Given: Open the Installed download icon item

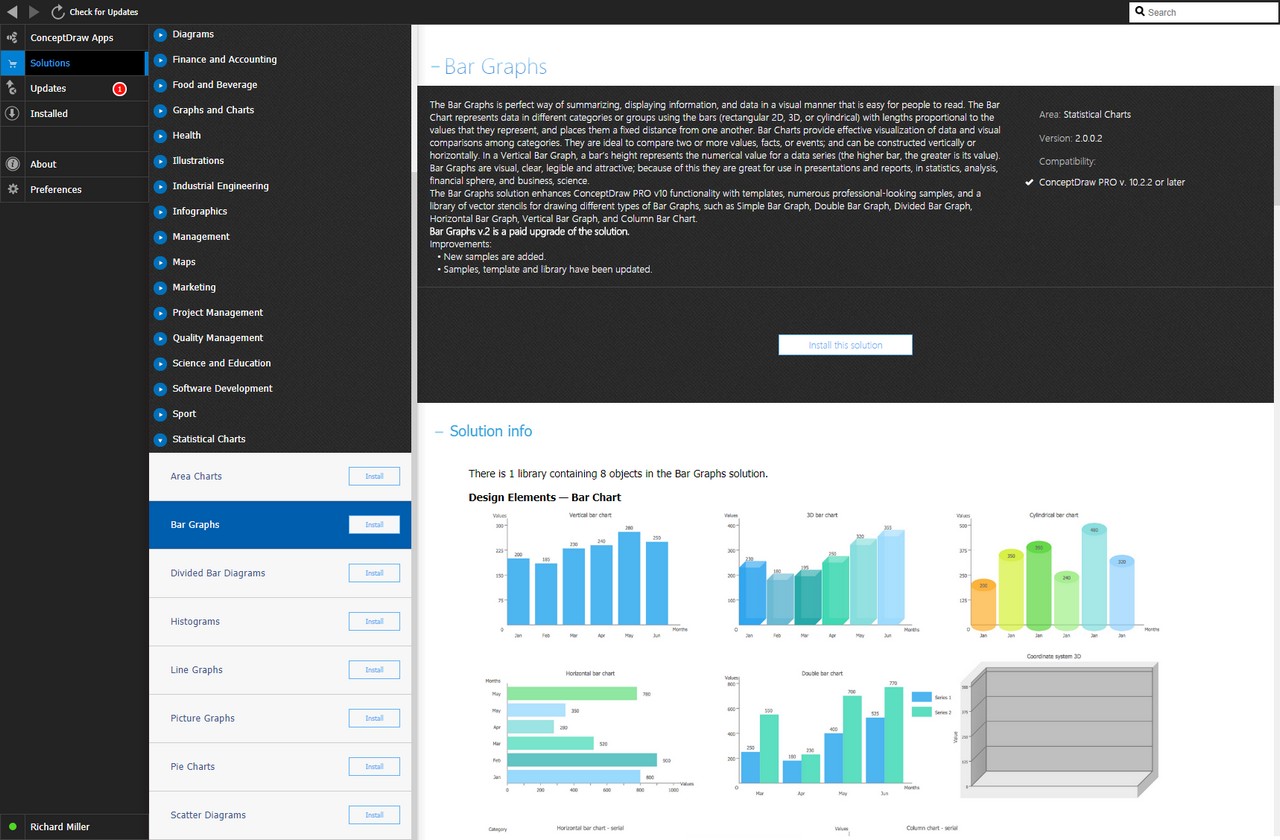Looking at the screenshot, I should (12, 114).
